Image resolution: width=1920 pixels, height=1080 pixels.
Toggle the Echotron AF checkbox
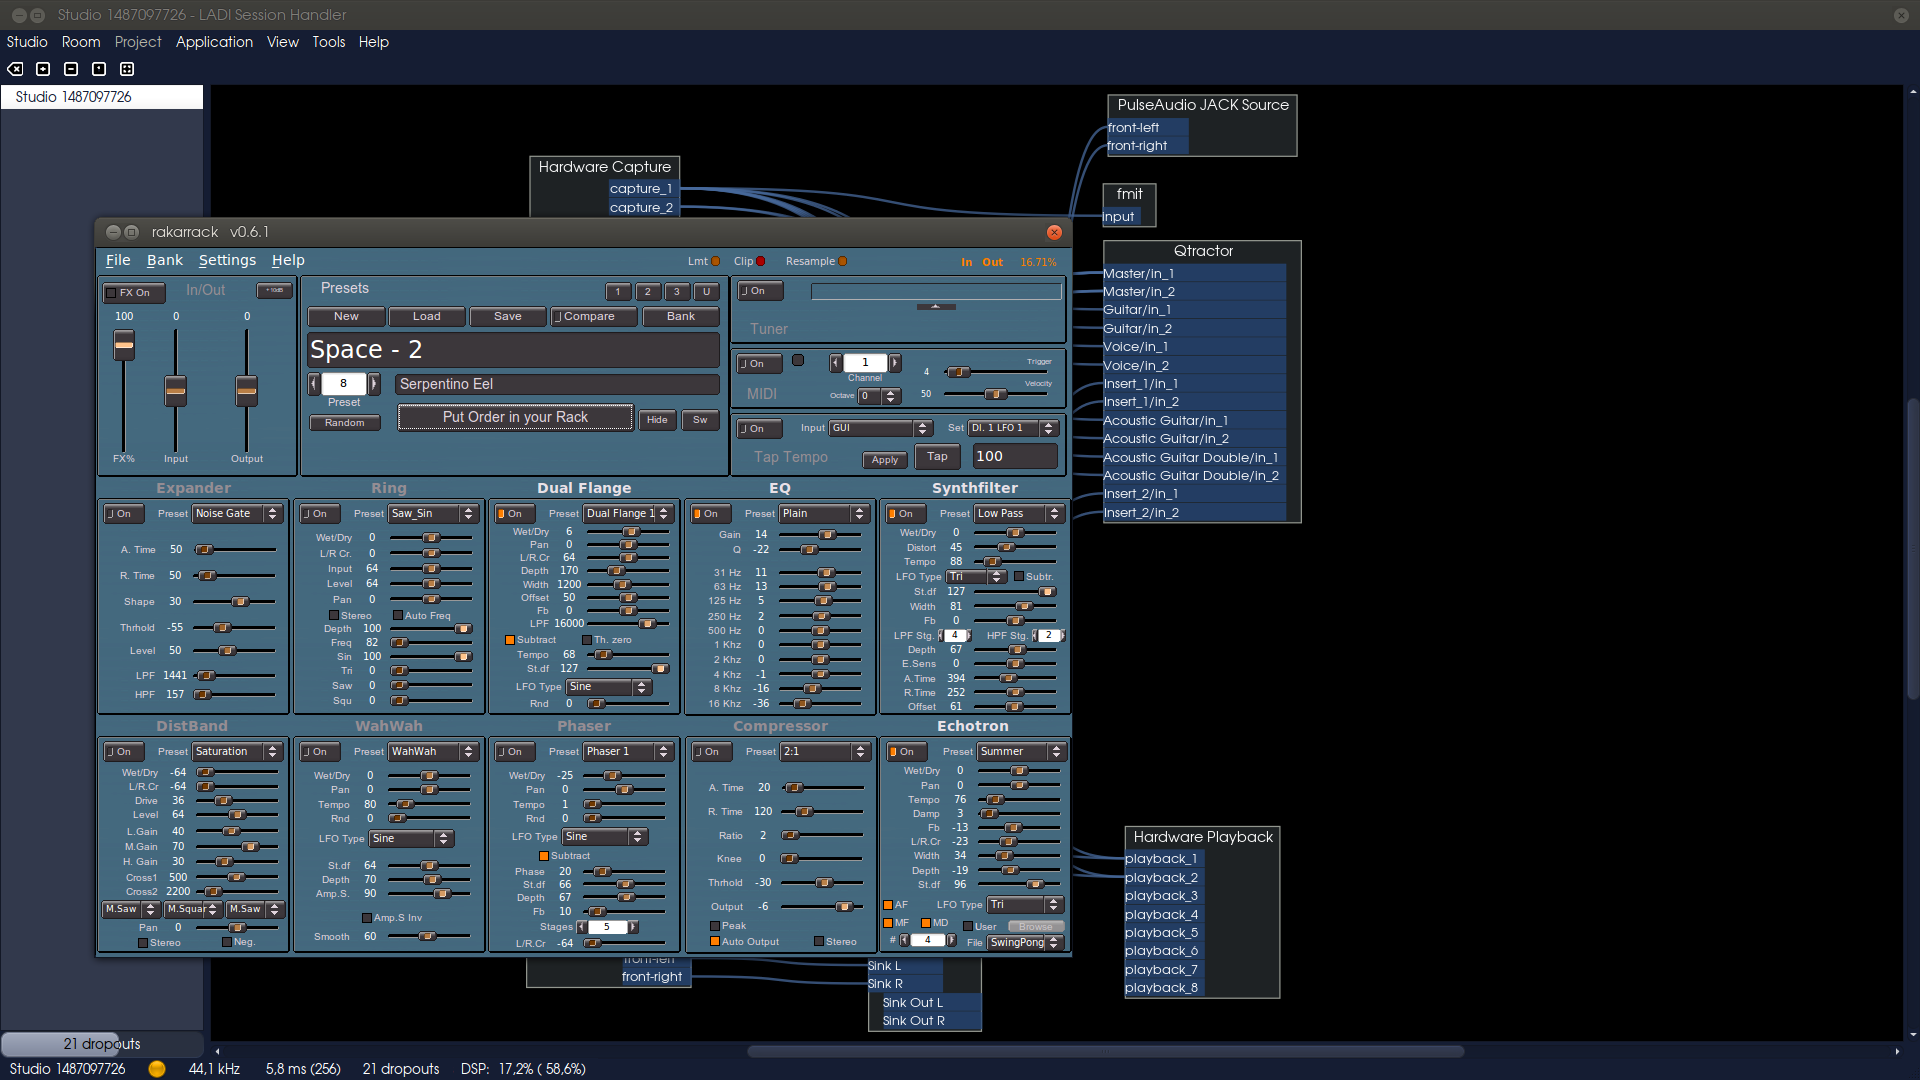(888, 905)
